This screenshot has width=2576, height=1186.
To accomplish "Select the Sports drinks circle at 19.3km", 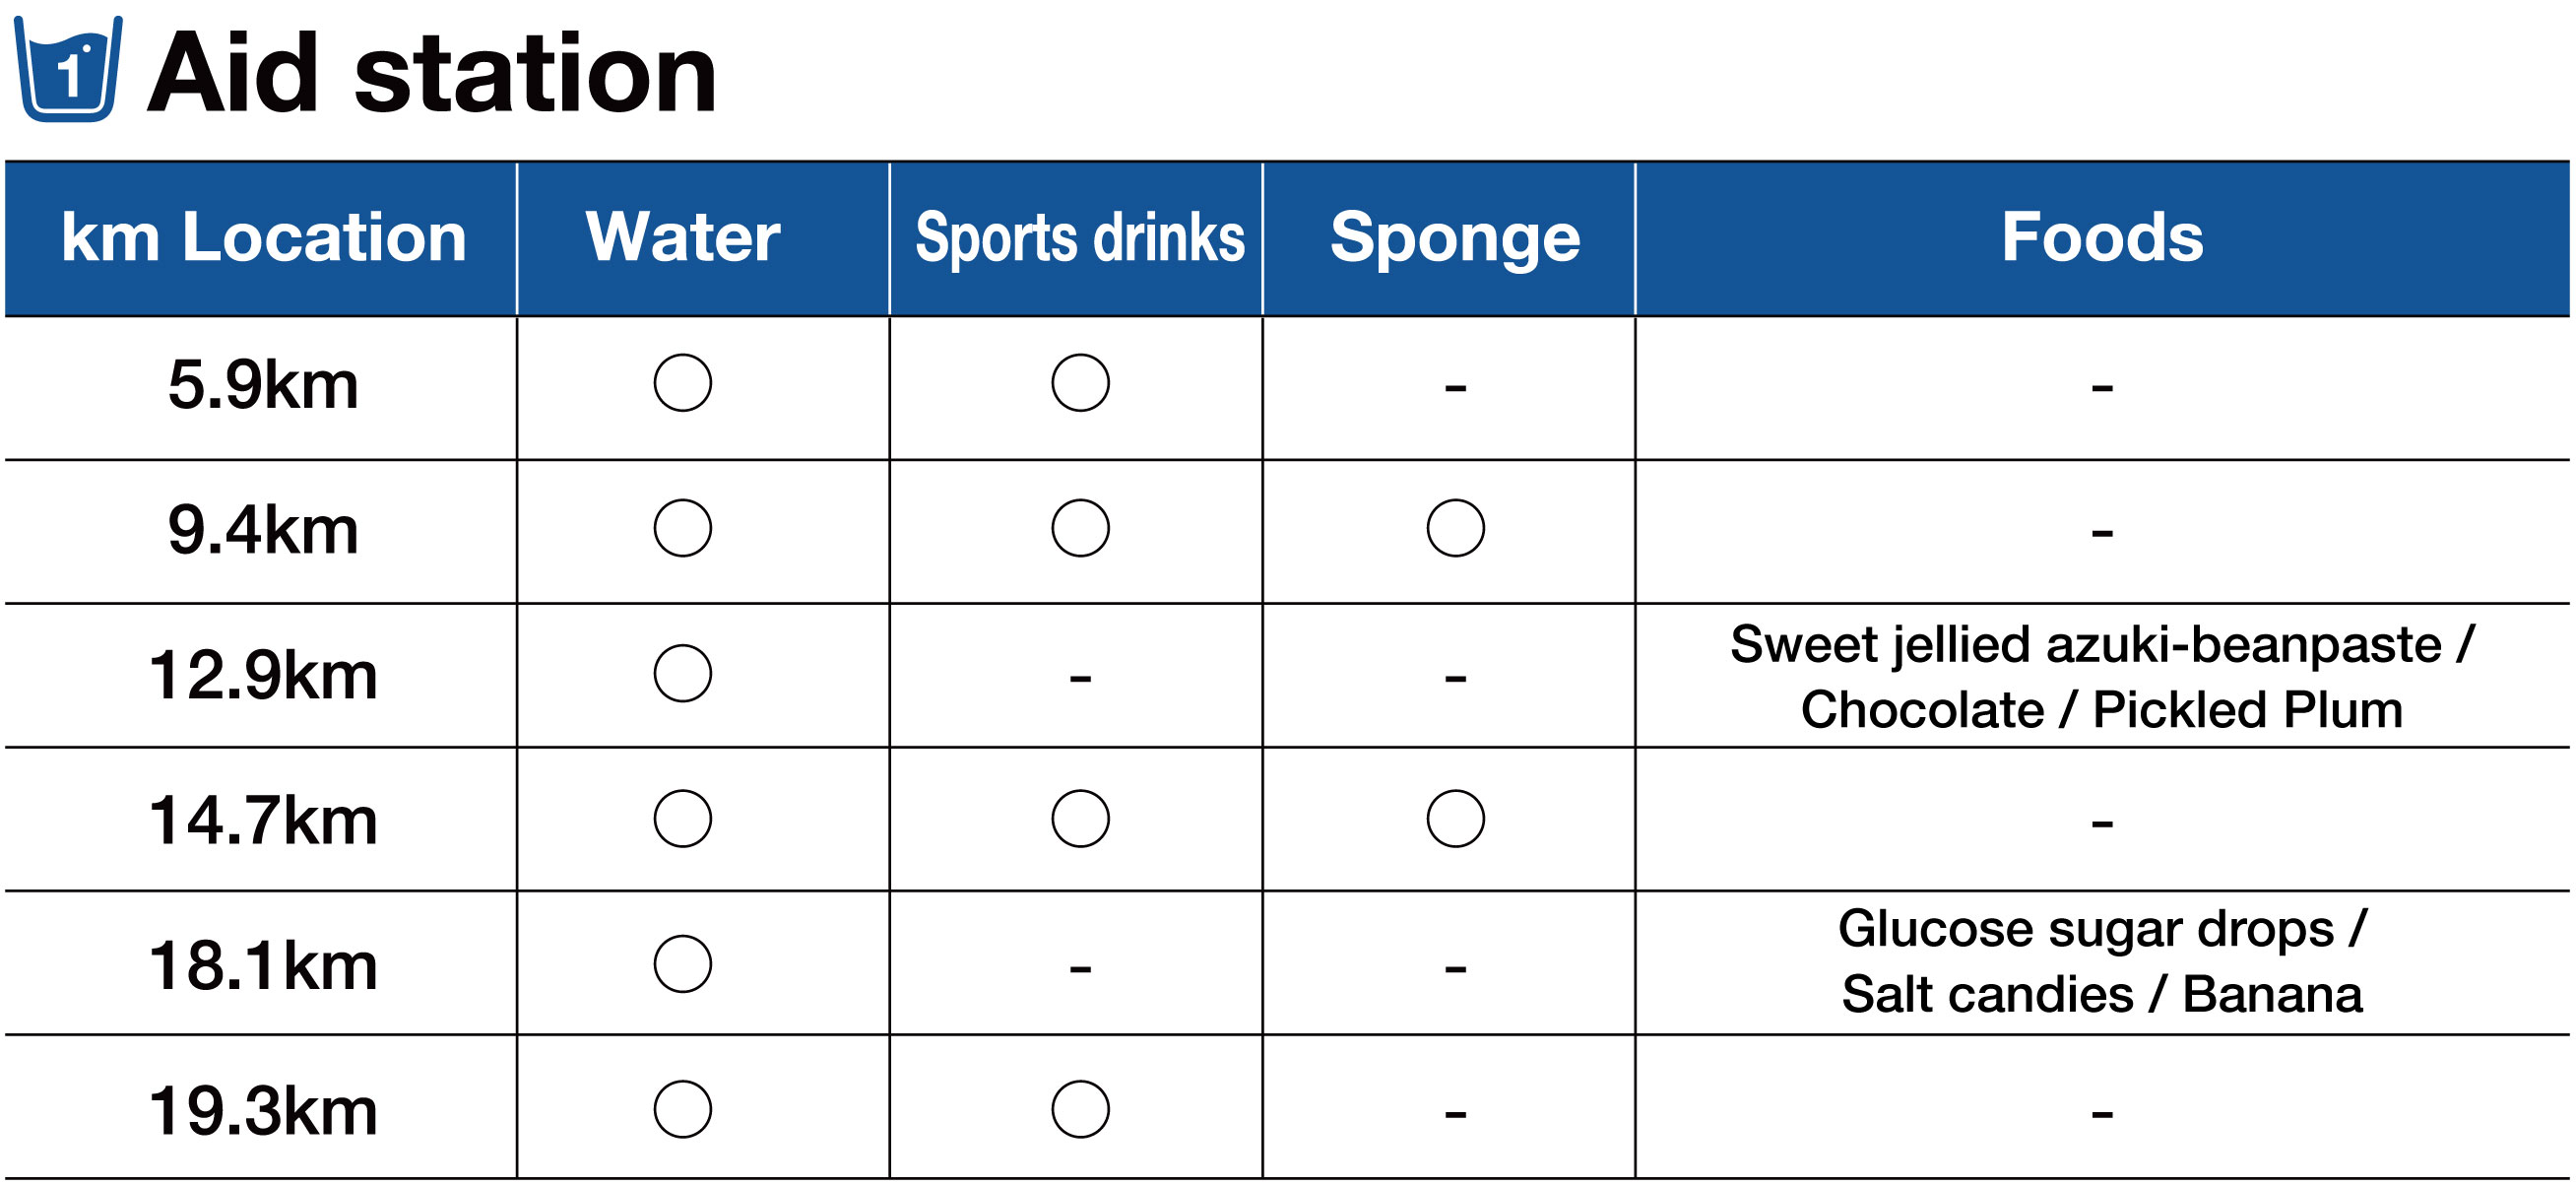I will pyautogui.click(x=1080, y=1109).
